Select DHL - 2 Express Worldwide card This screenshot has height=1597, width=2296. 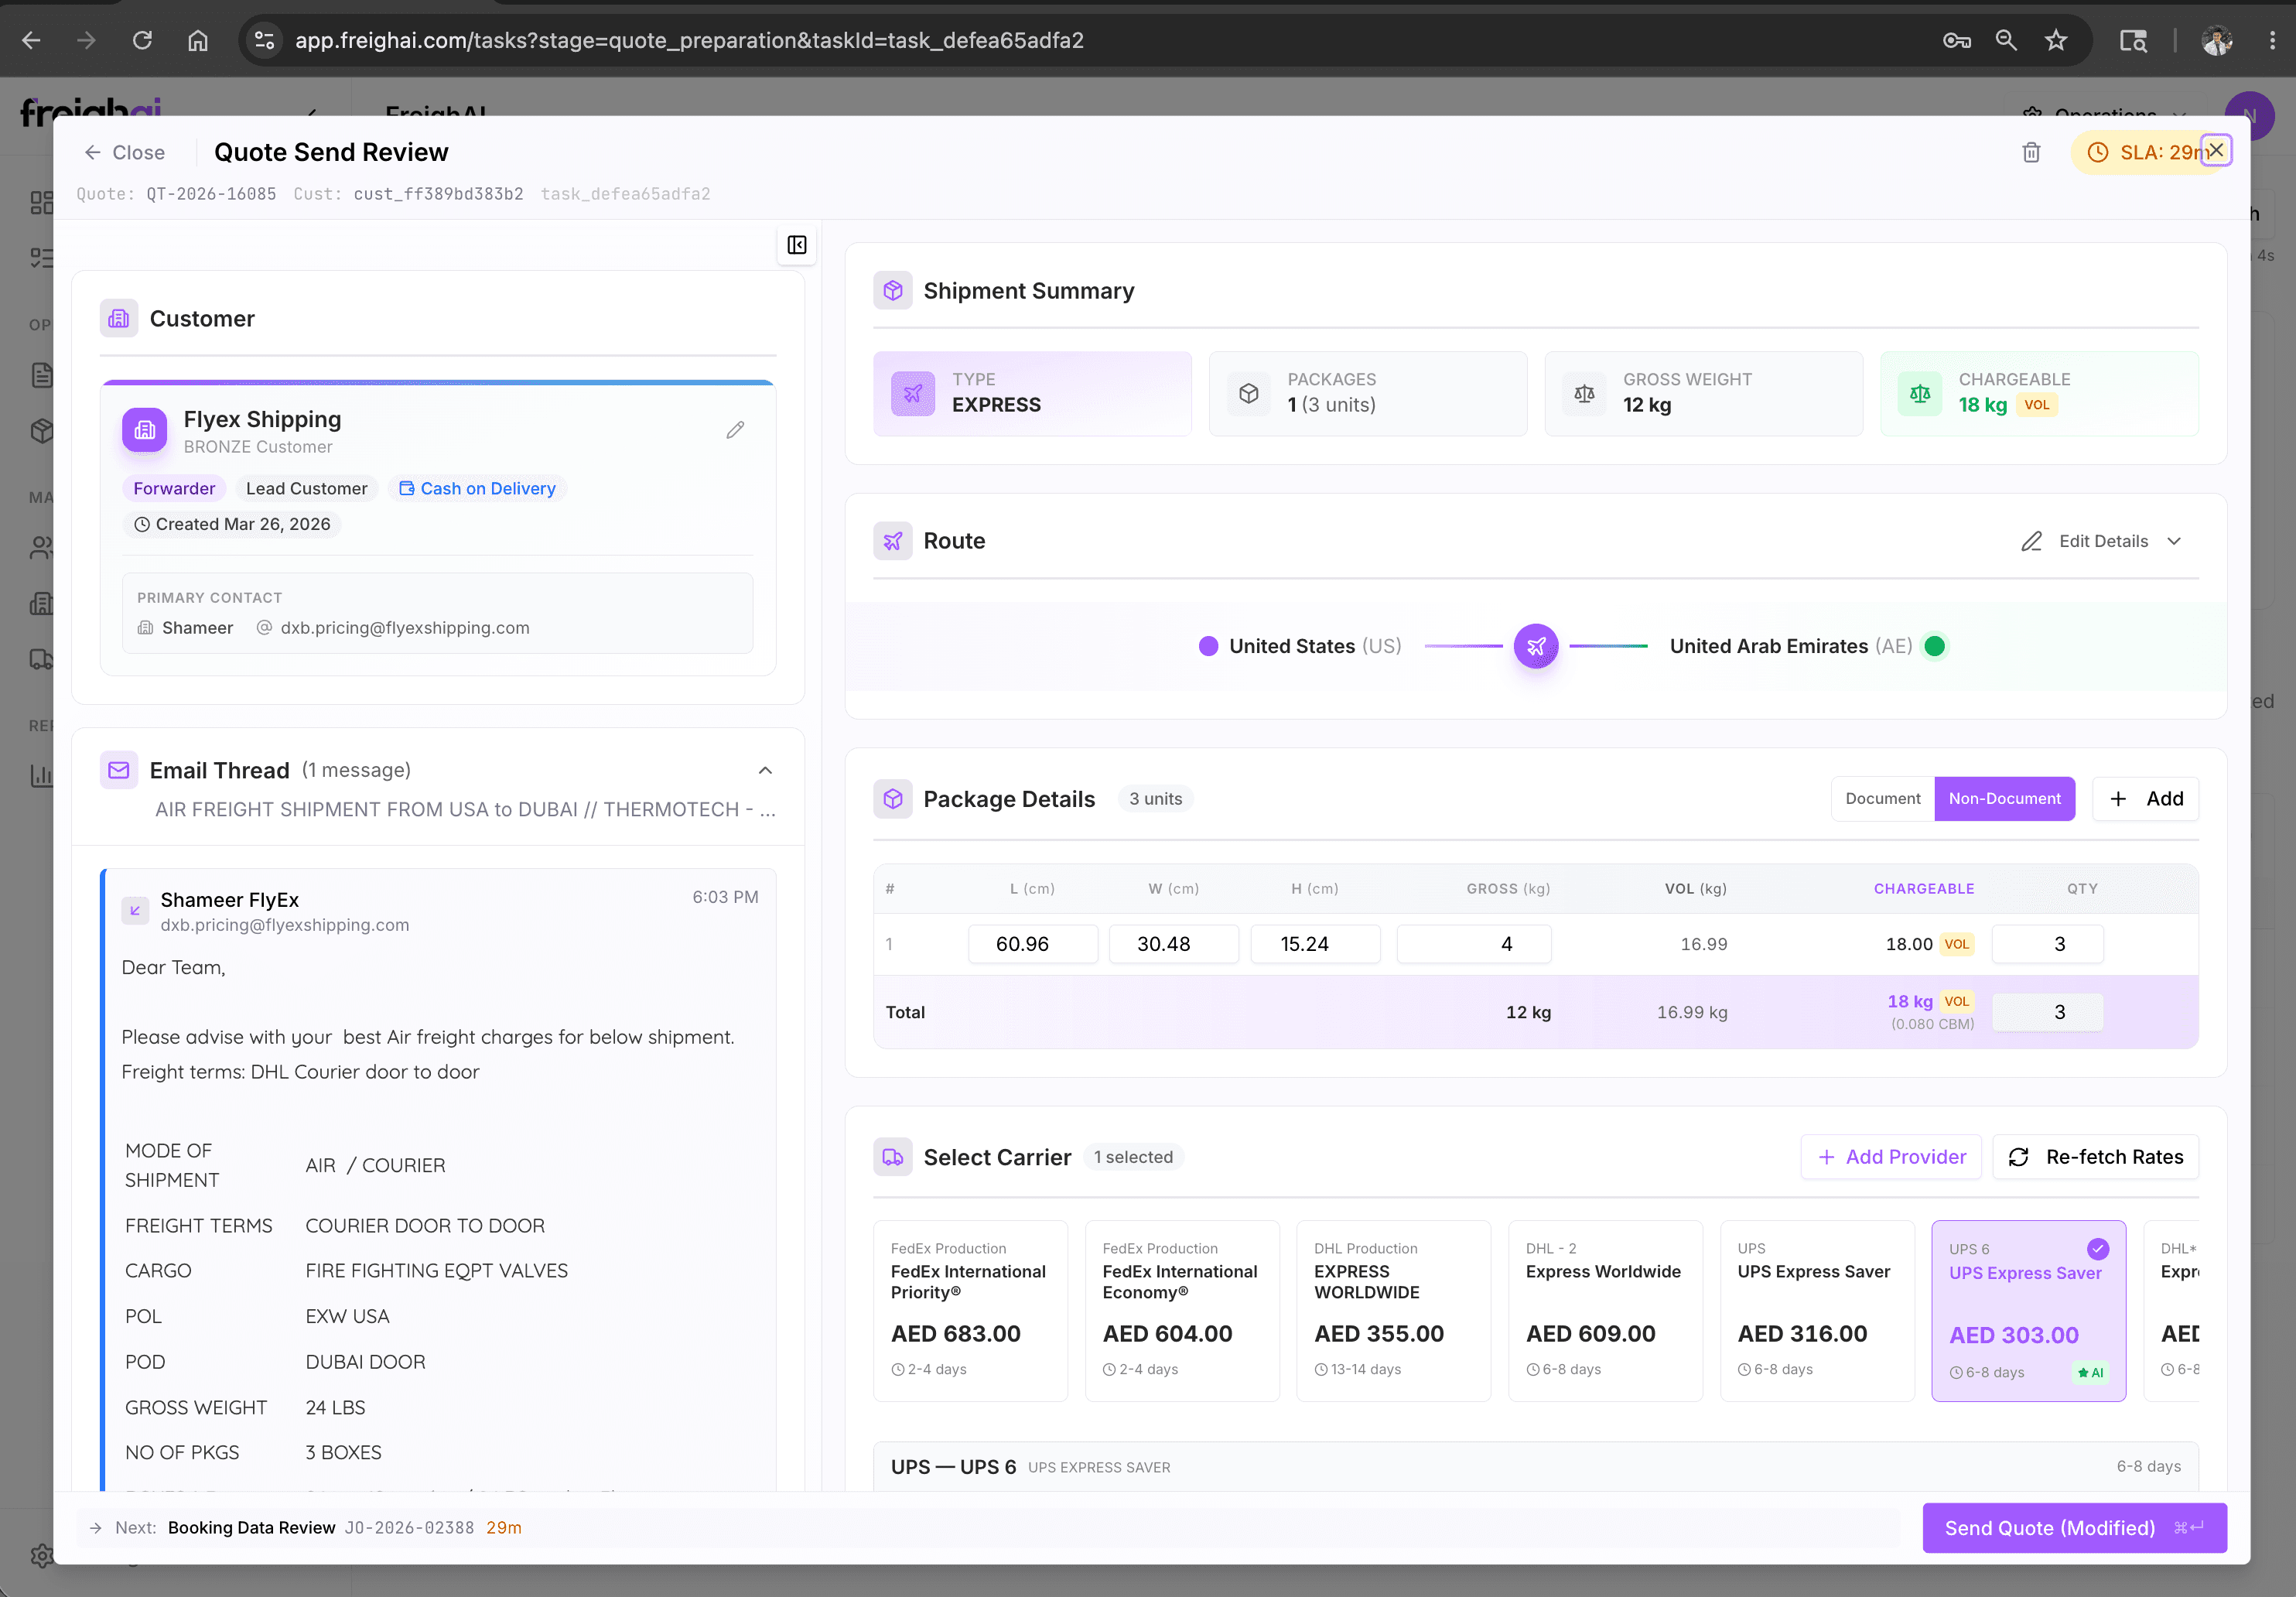[x=1605, y=1310]
